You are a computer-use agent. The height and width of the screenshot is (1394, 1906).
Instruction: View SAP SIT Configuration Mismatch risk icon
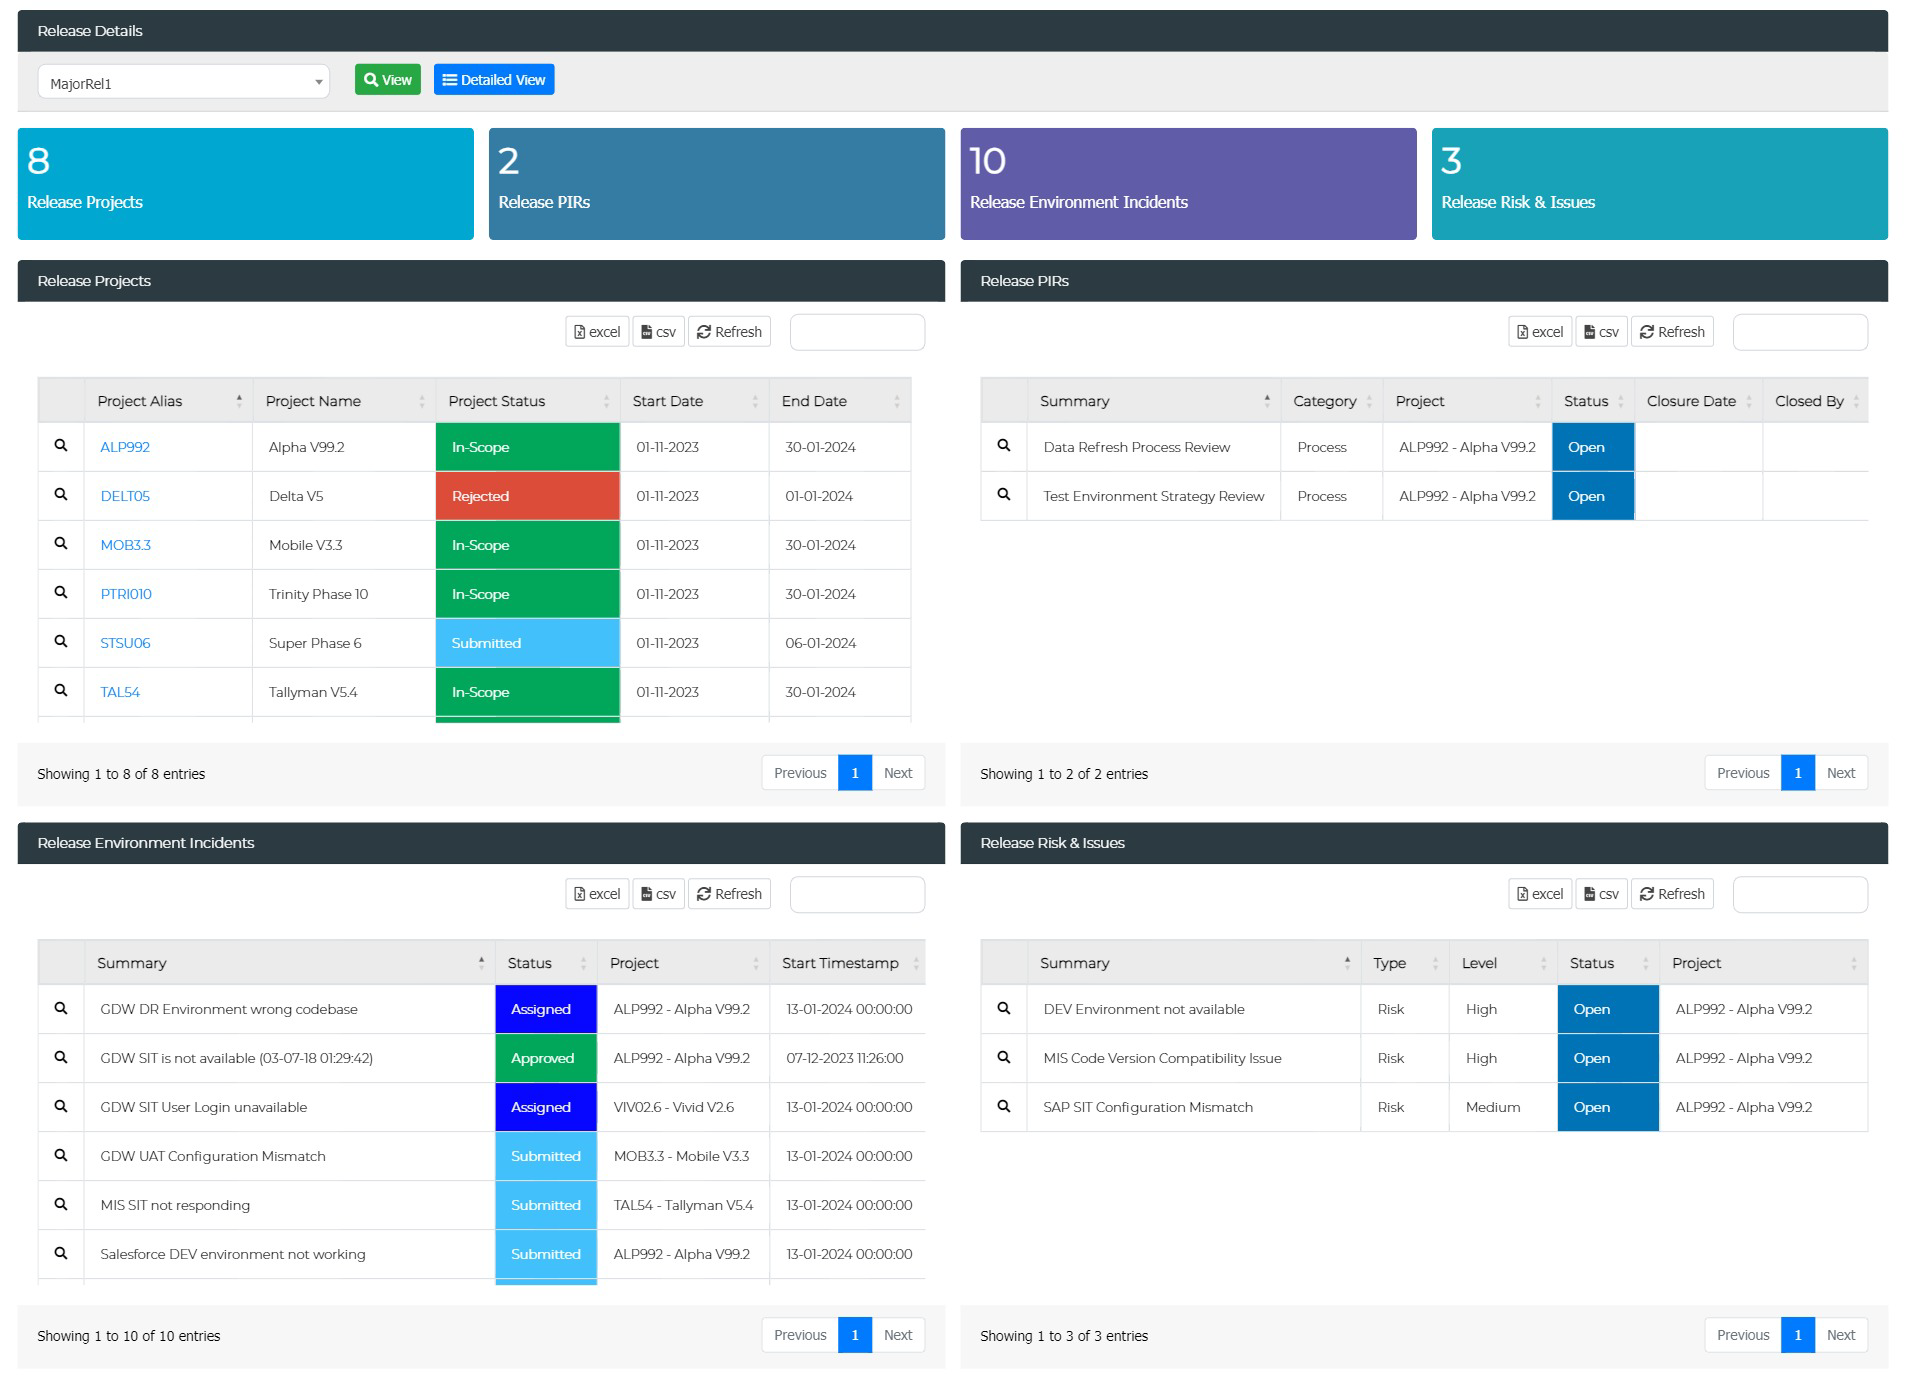pos(1004,1106)
